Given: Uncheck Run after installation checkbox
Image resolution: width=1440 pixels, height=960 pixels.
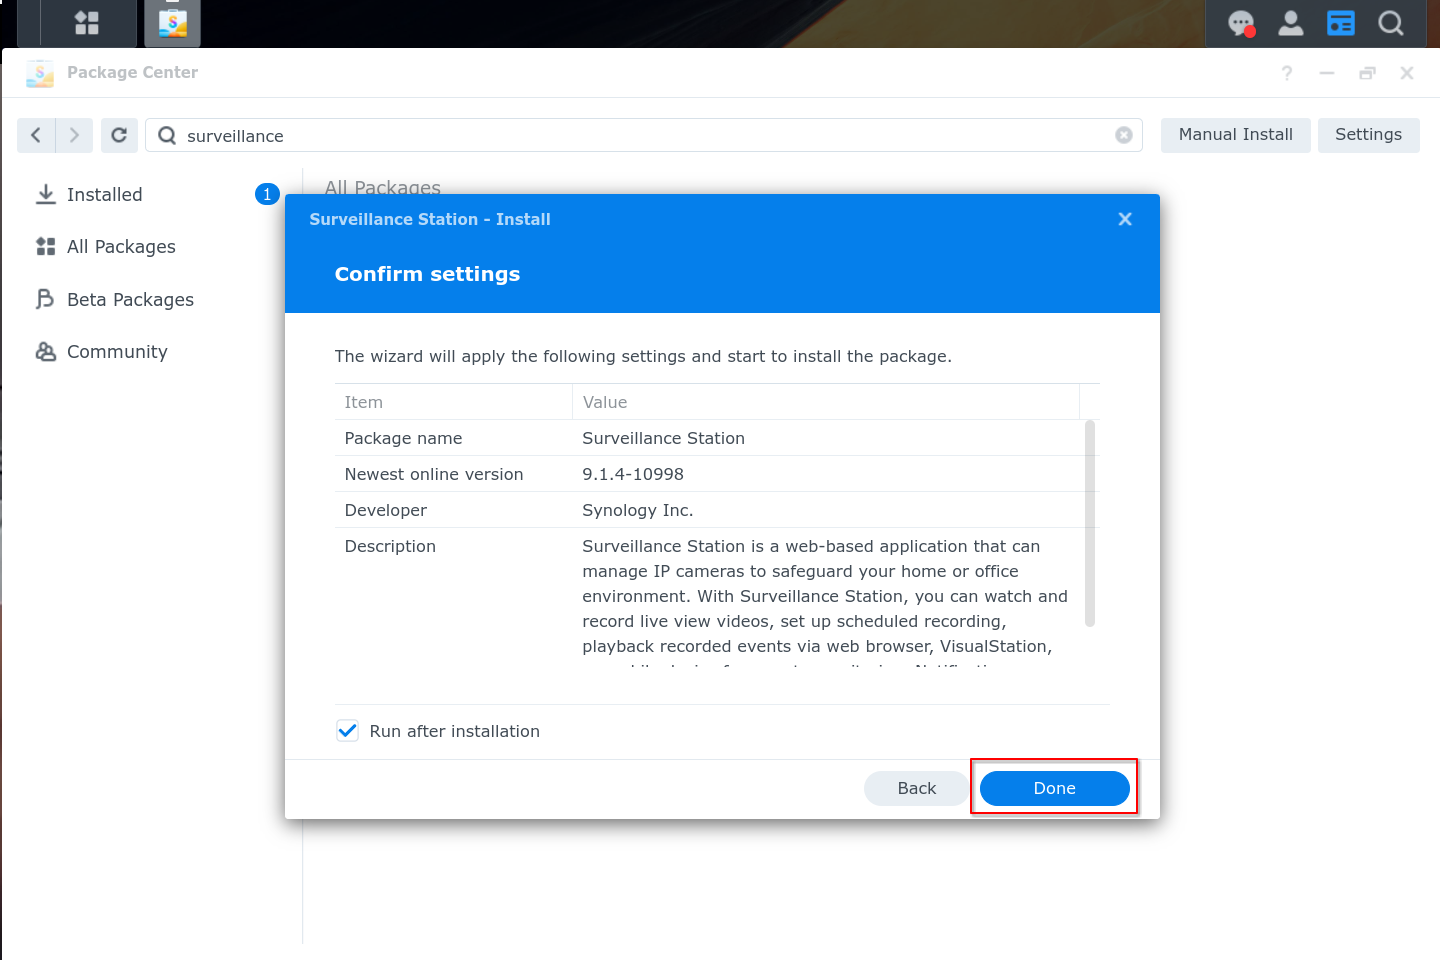Looking at the screenshot, I should click(x=347, y=731).
